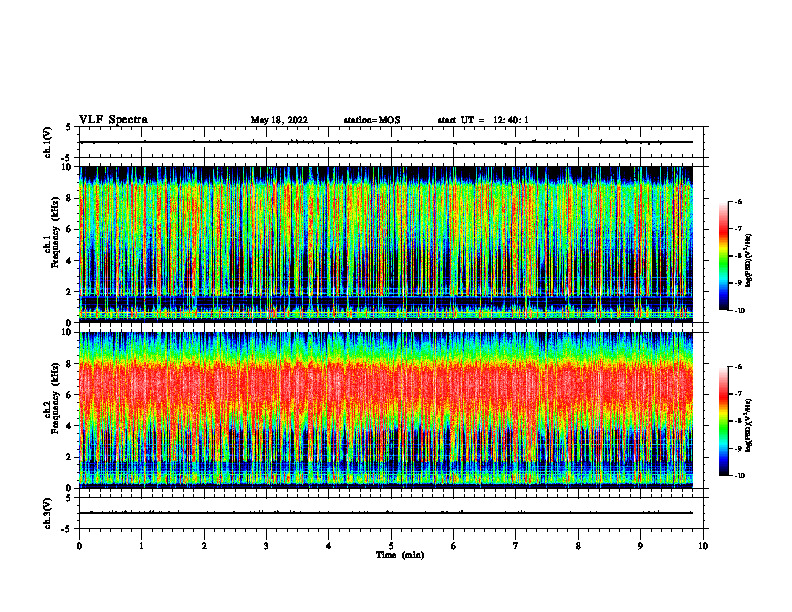The image size is (792, 612).
Task: Click the "5" tick on ch.3(V) axis
Action: point(69,497)
